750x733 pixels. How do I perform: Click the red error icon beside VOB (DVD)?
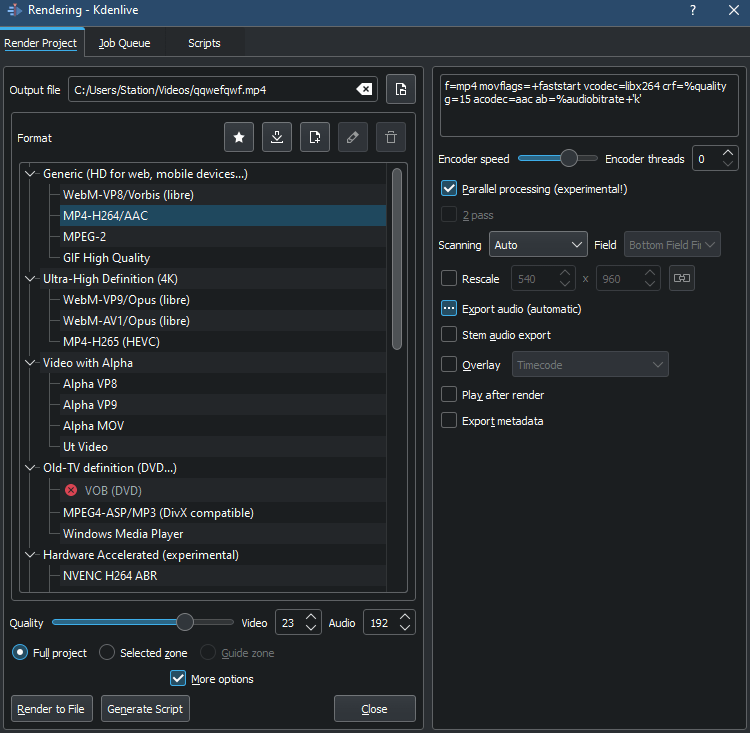[x=71, y=490]
